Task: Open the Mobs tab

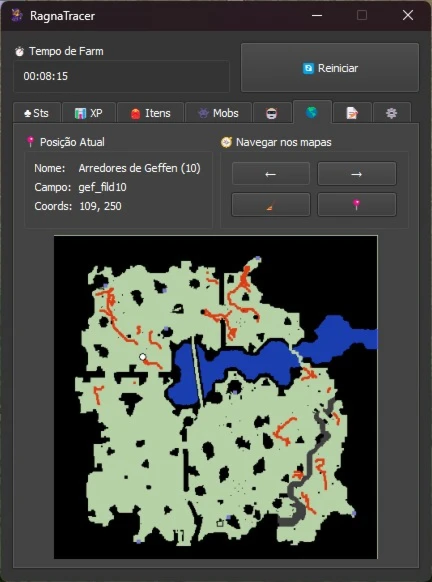Action: click(218, 113)
